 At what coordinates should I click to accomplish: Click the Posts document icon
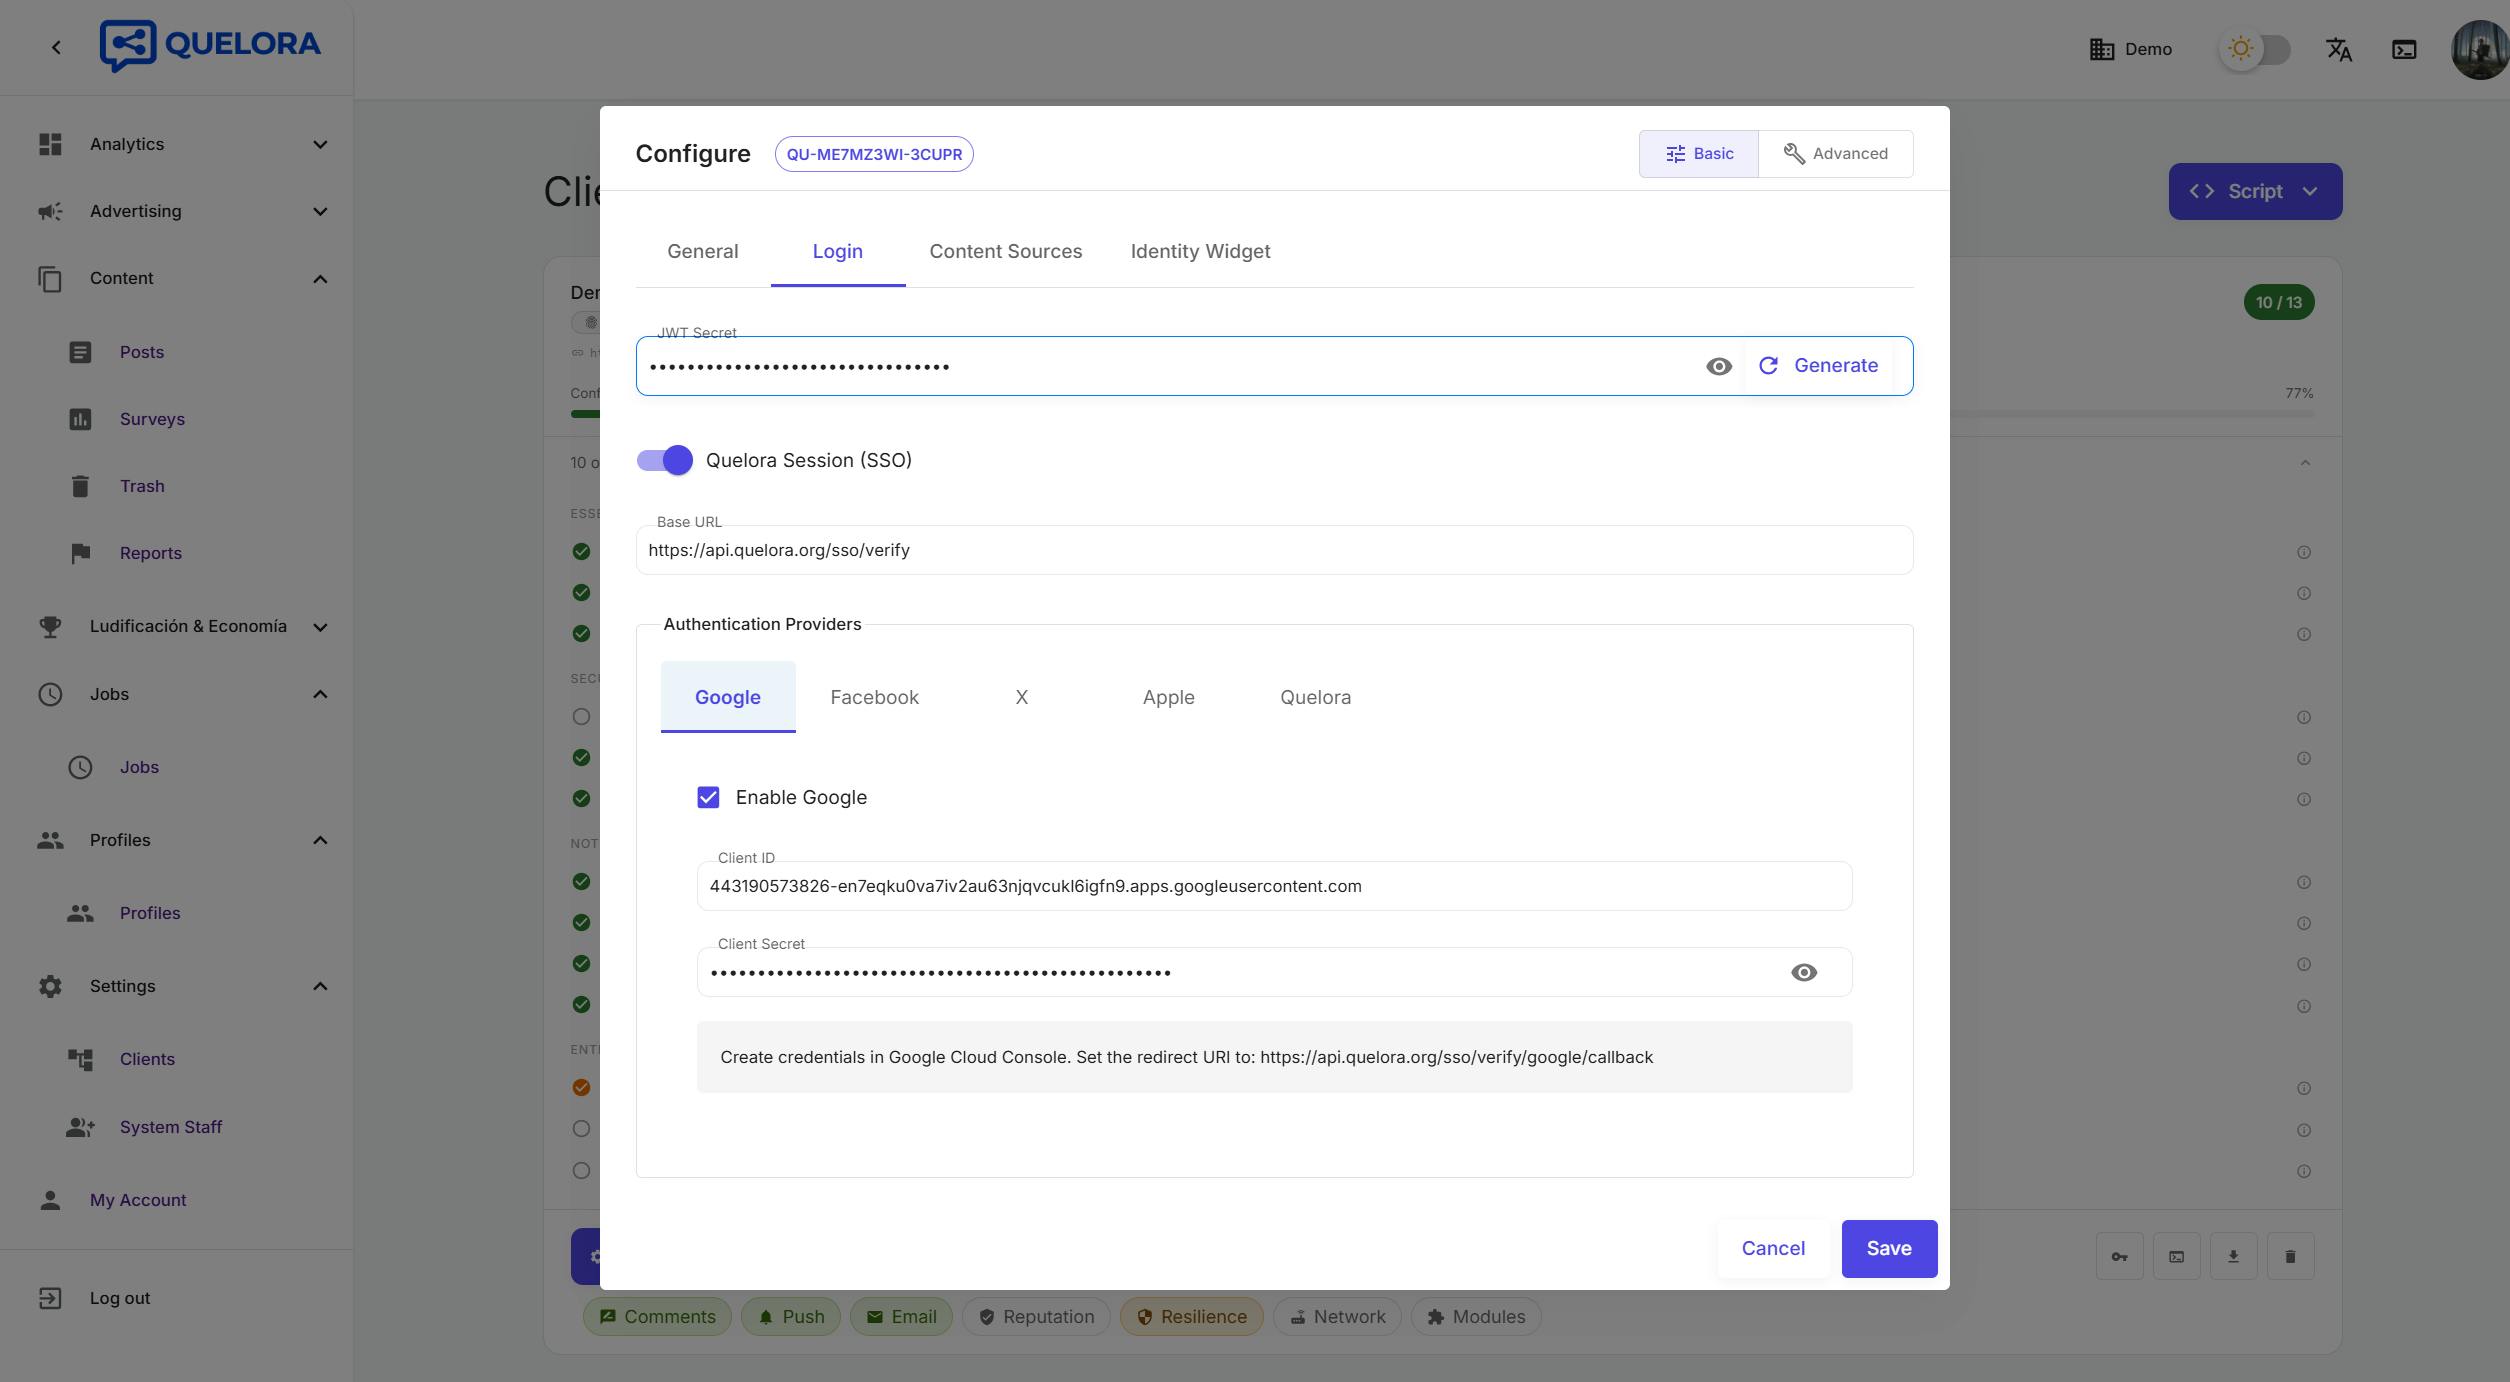(80, 352)
